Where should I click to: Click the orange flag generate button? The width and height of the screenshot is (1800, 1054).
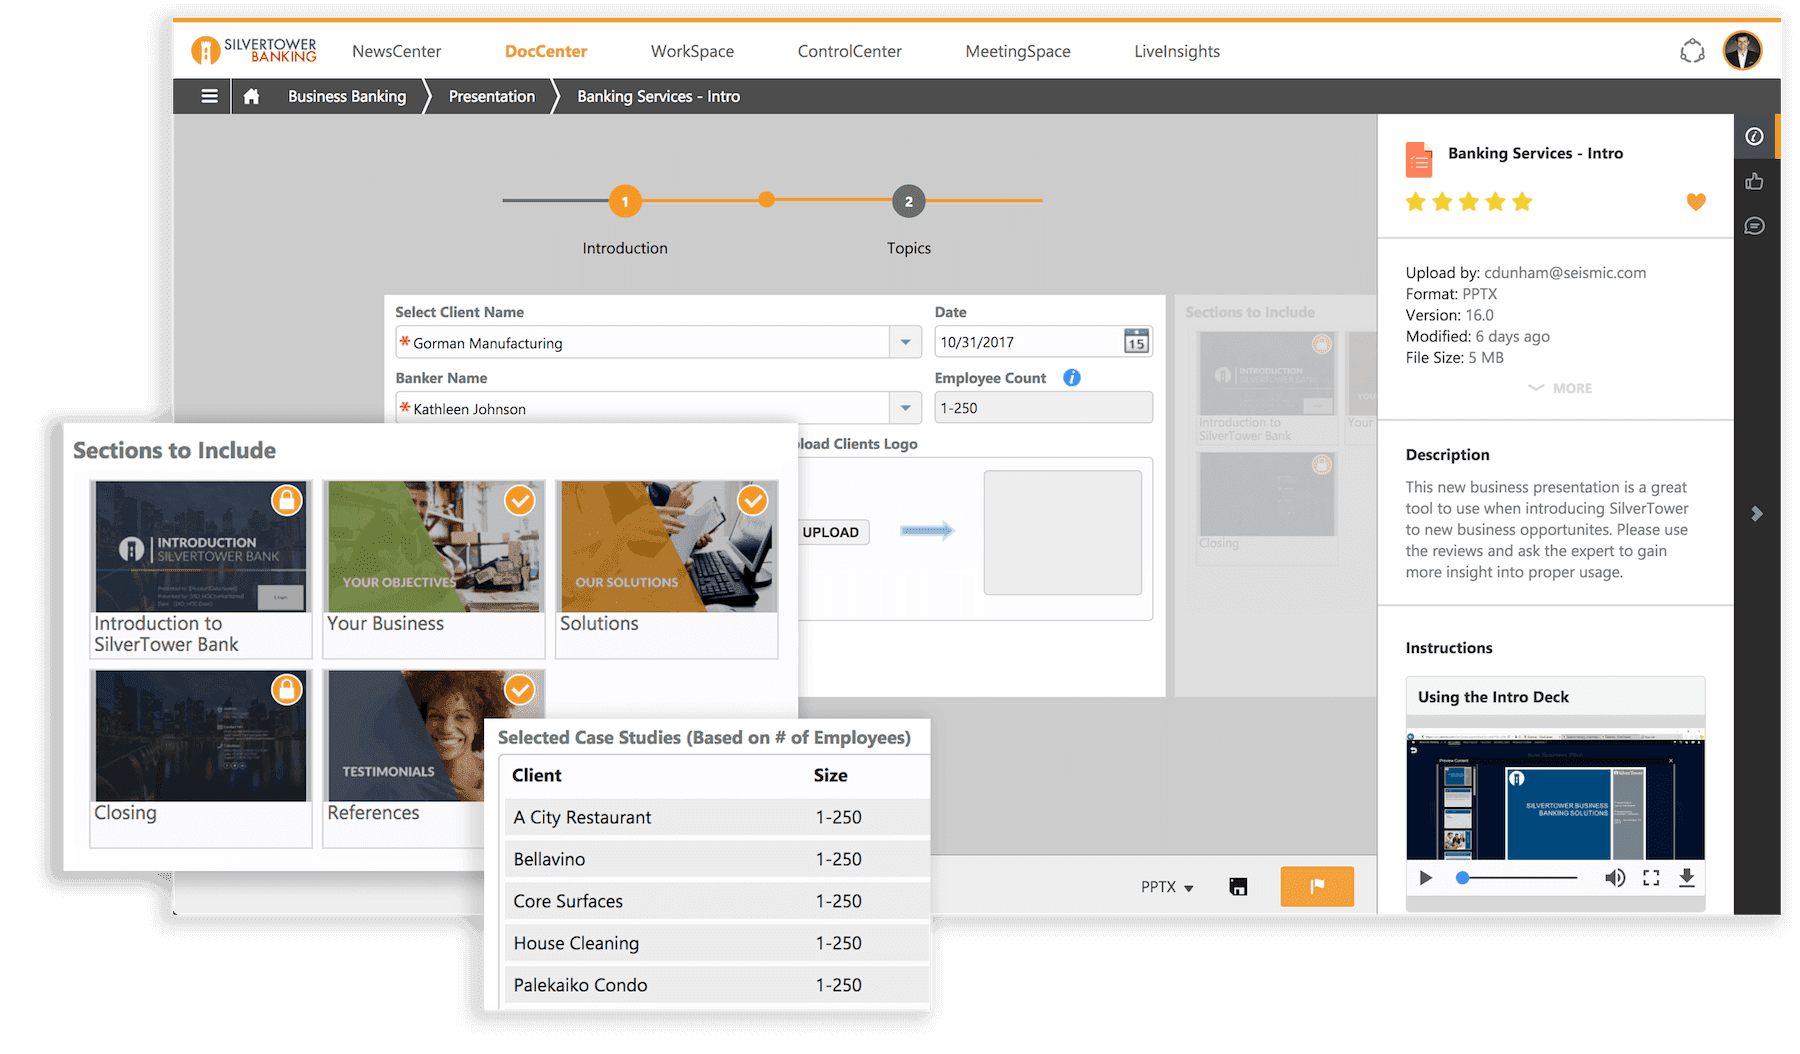pos(1317,886)
